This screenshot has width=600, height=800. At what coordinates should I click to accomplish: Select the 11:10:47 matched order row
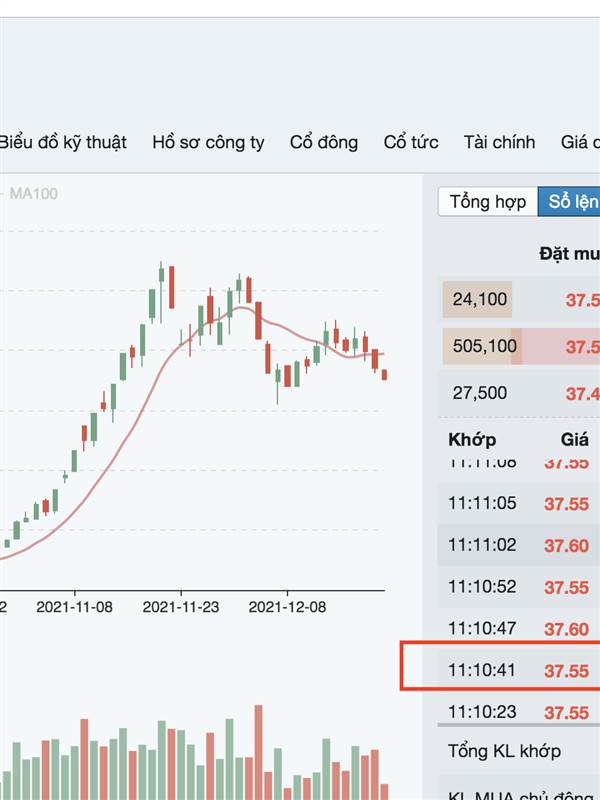(x=518, y=629)
